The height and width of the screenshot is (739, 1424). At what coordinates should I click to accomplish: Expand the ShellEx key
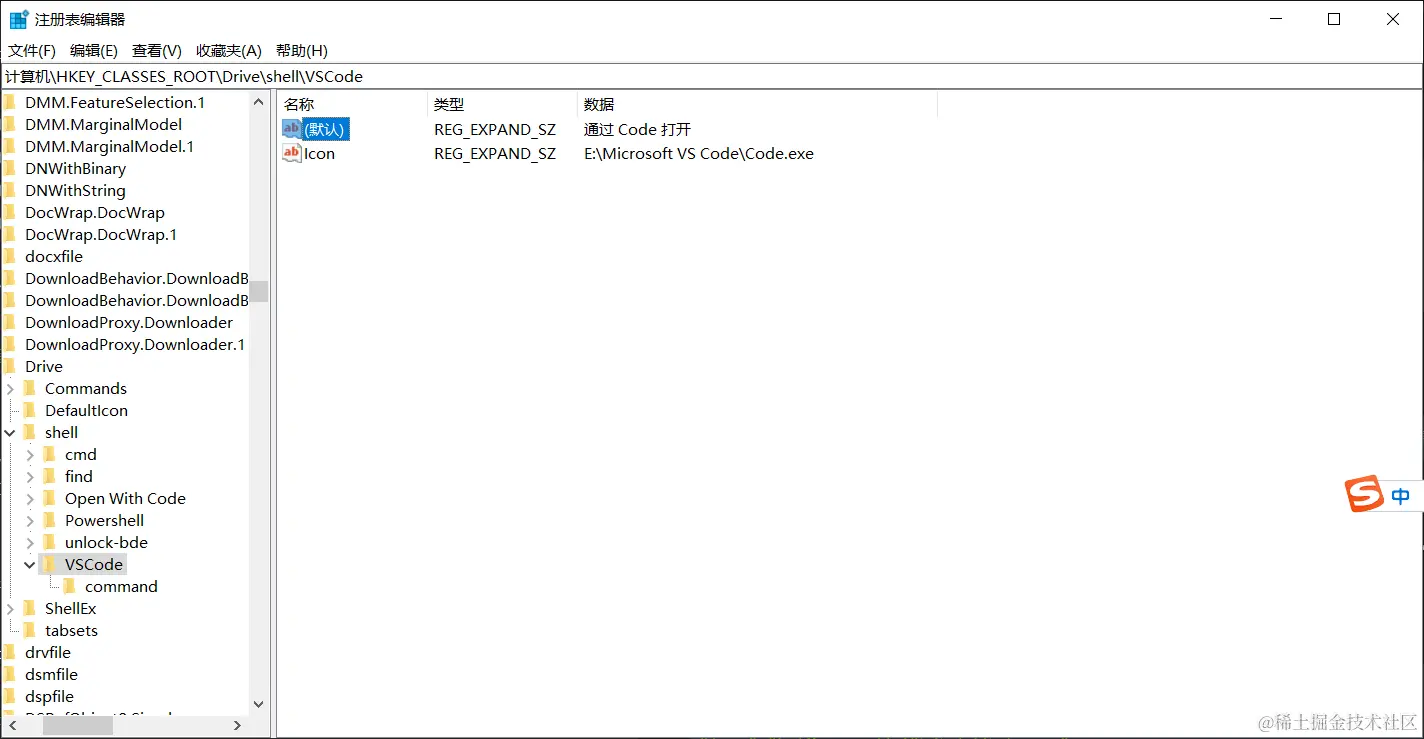pos(10,609)
